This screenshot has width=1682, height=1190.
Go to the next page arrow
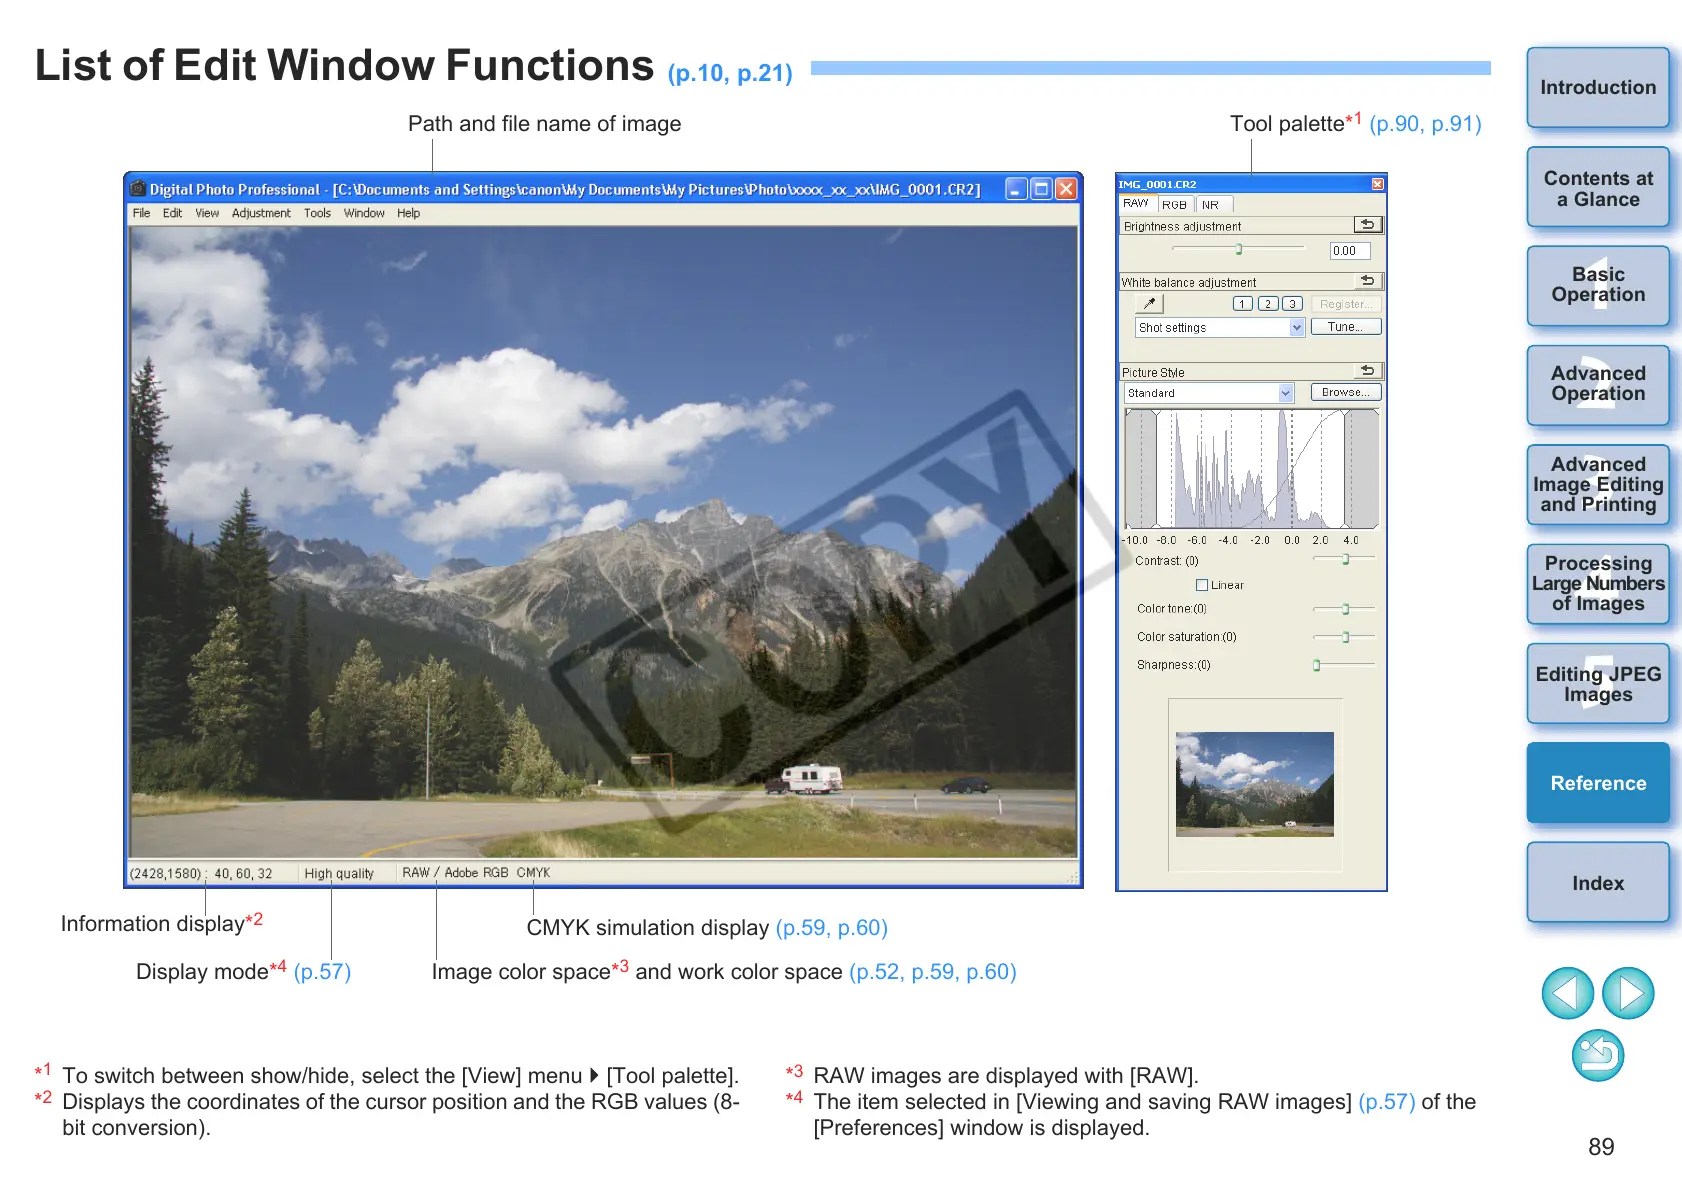pos(1629,993)
